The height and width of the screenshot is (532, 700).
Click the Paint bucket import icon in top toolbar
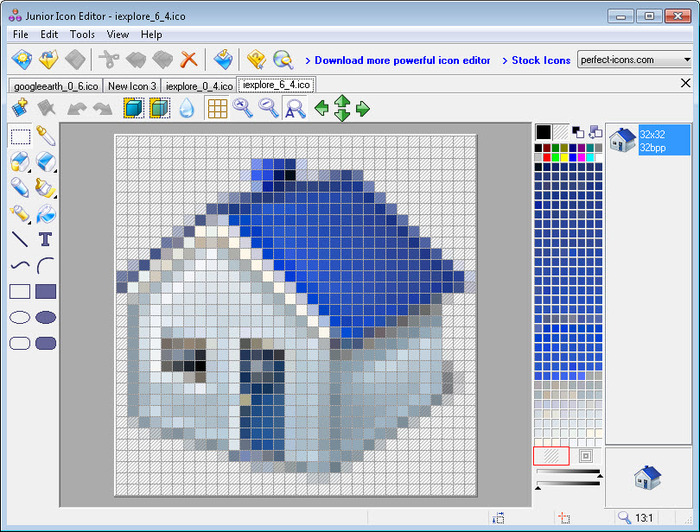click(223, 59)
